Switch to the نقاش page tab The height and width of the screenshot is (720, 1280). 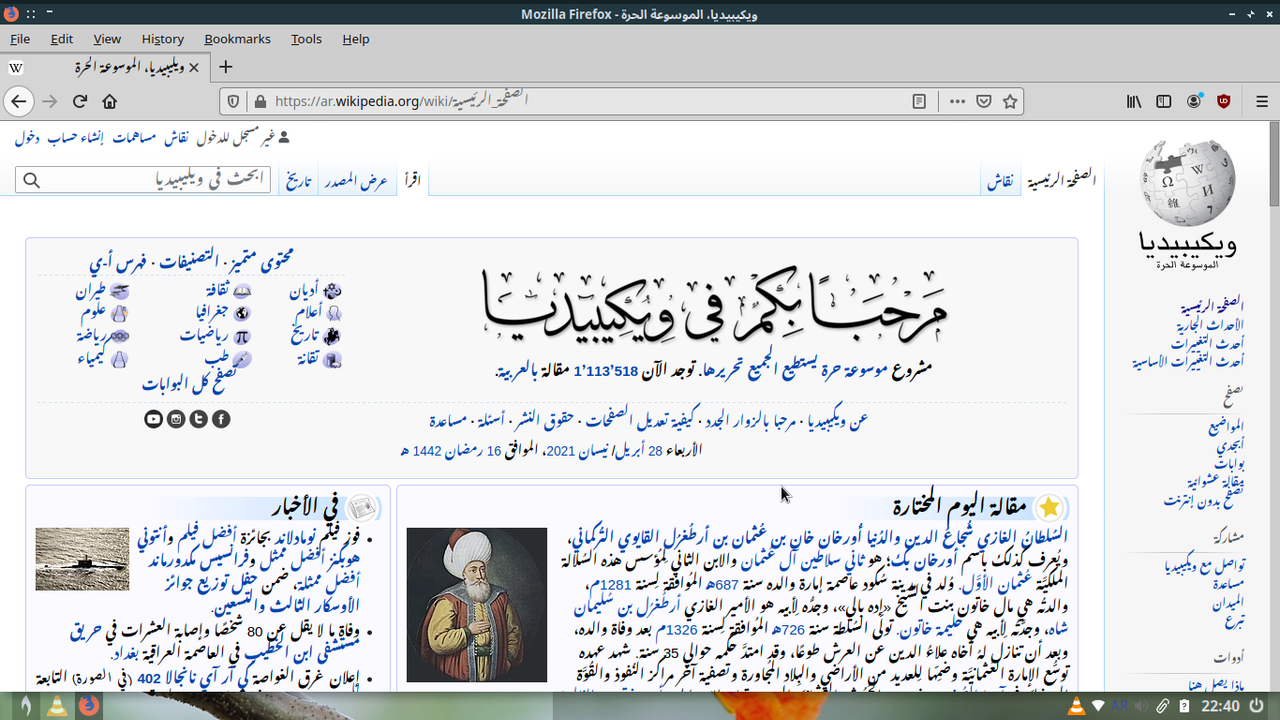pos(1001,181)
